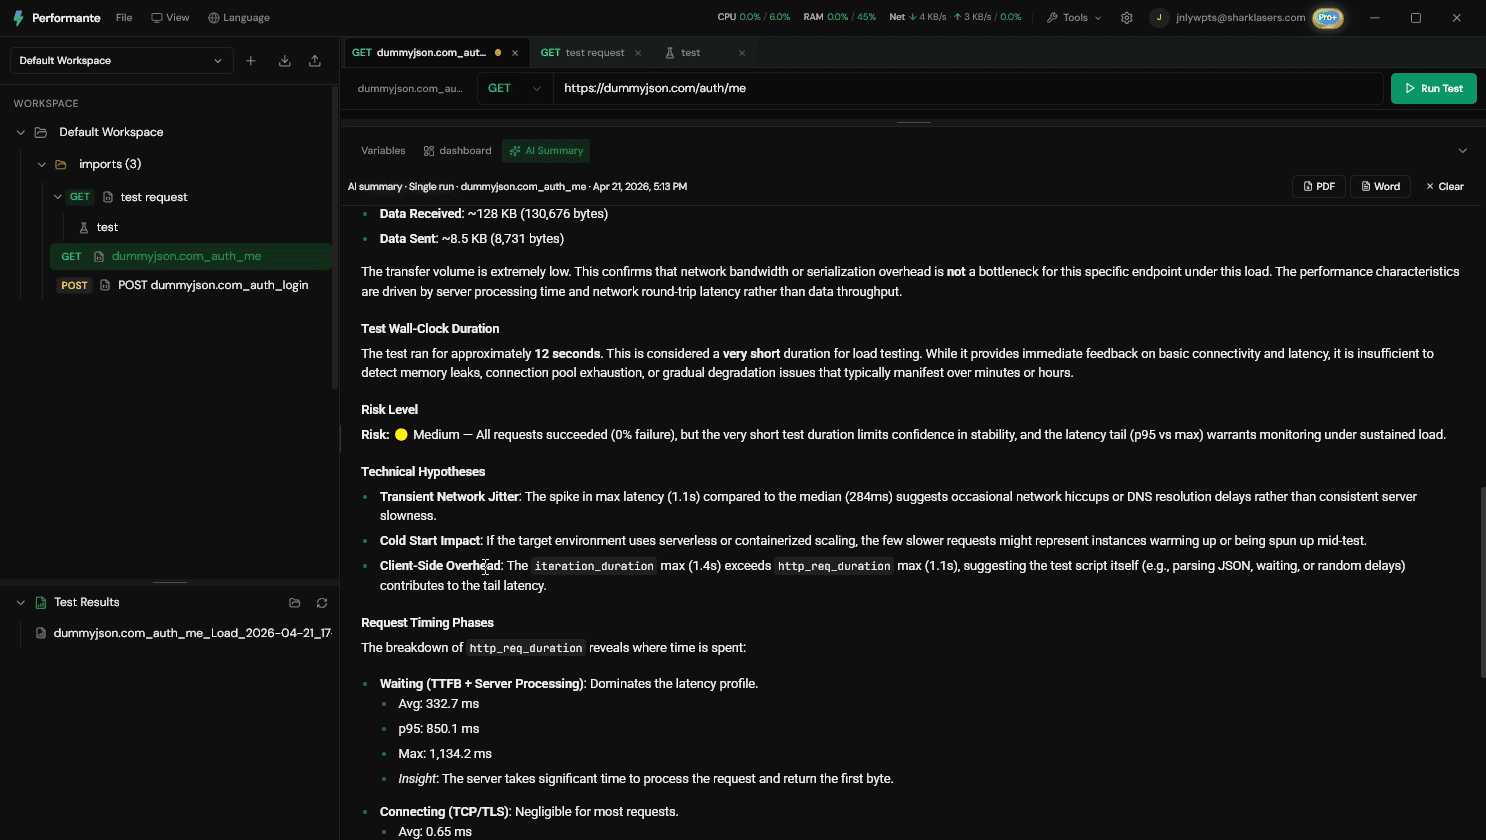Export the summary as PDF
The image size is (1486, 840).
point(1319,187)
